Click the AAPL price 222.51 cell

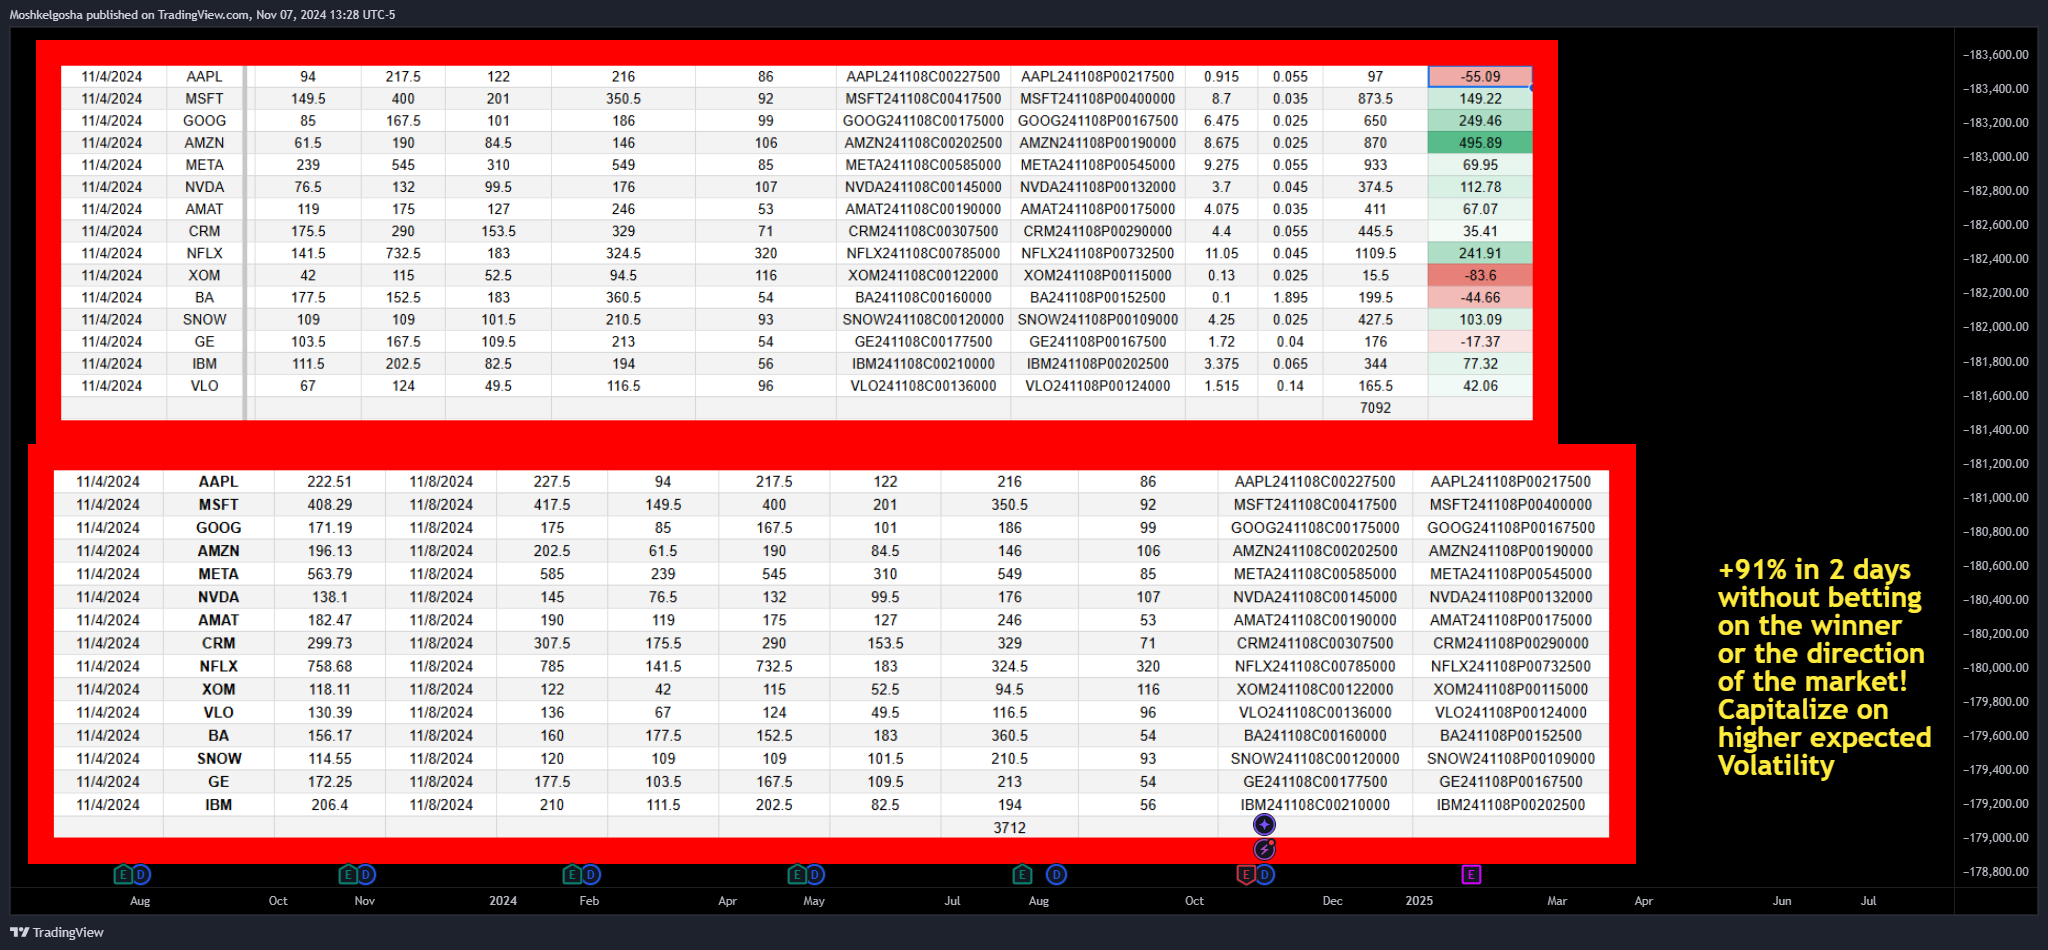pos(329,482)
